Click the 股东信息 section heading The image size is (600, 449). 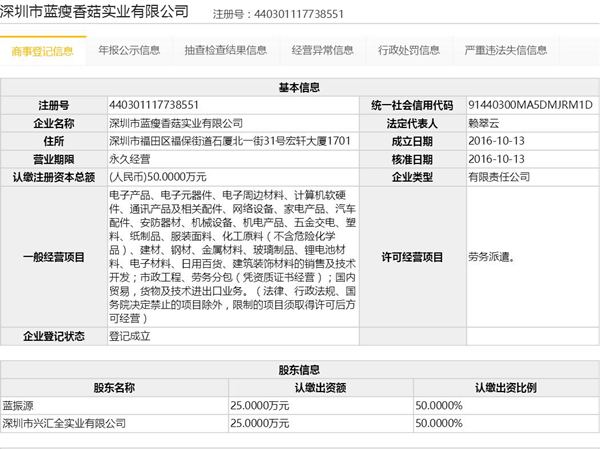click(x=299, y=370)
